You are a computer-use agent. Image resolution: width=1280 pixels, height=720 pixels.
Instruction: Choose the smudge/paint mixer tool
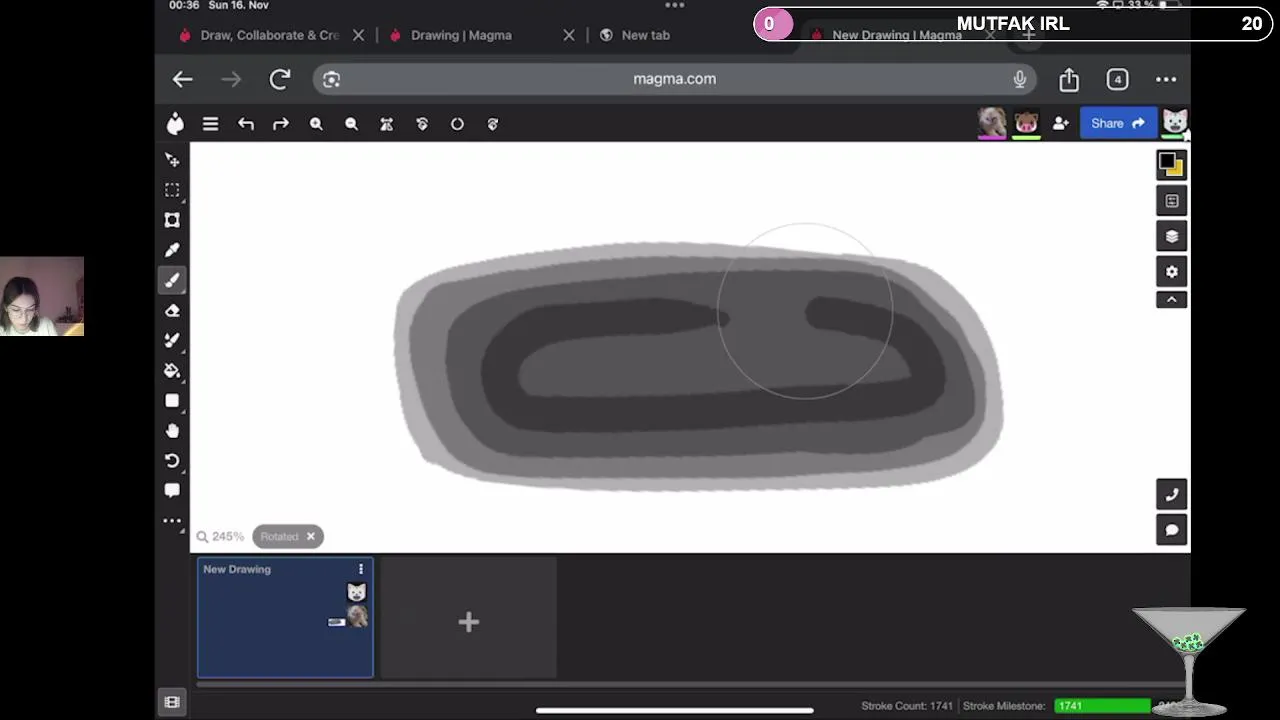[x=172, y=340]
